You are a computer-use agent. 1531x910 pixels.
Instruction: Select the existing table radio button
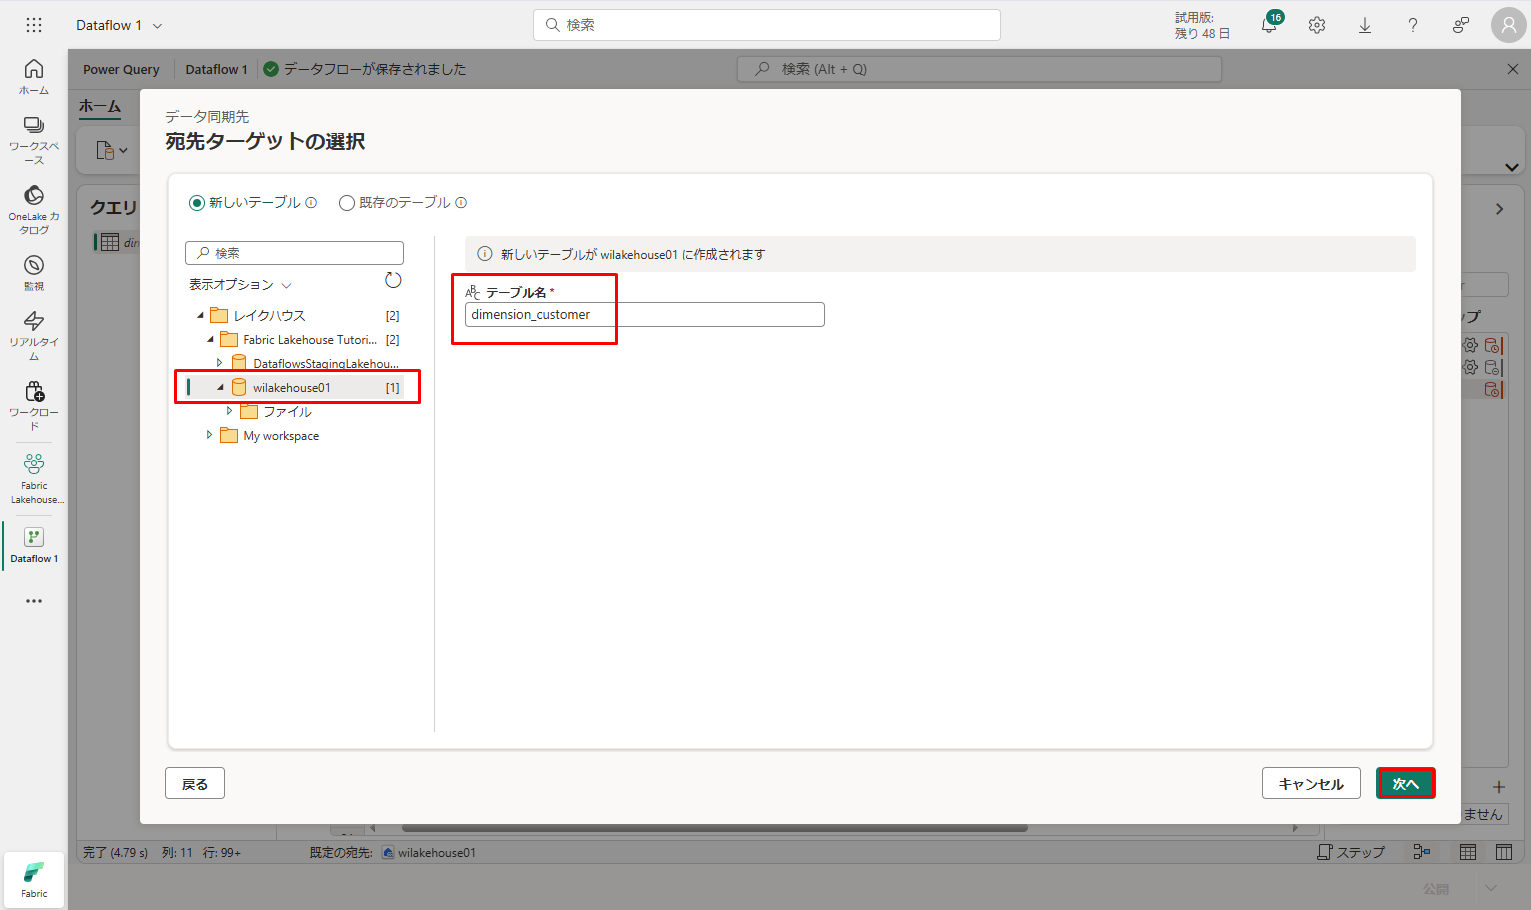tap(347, 203)
